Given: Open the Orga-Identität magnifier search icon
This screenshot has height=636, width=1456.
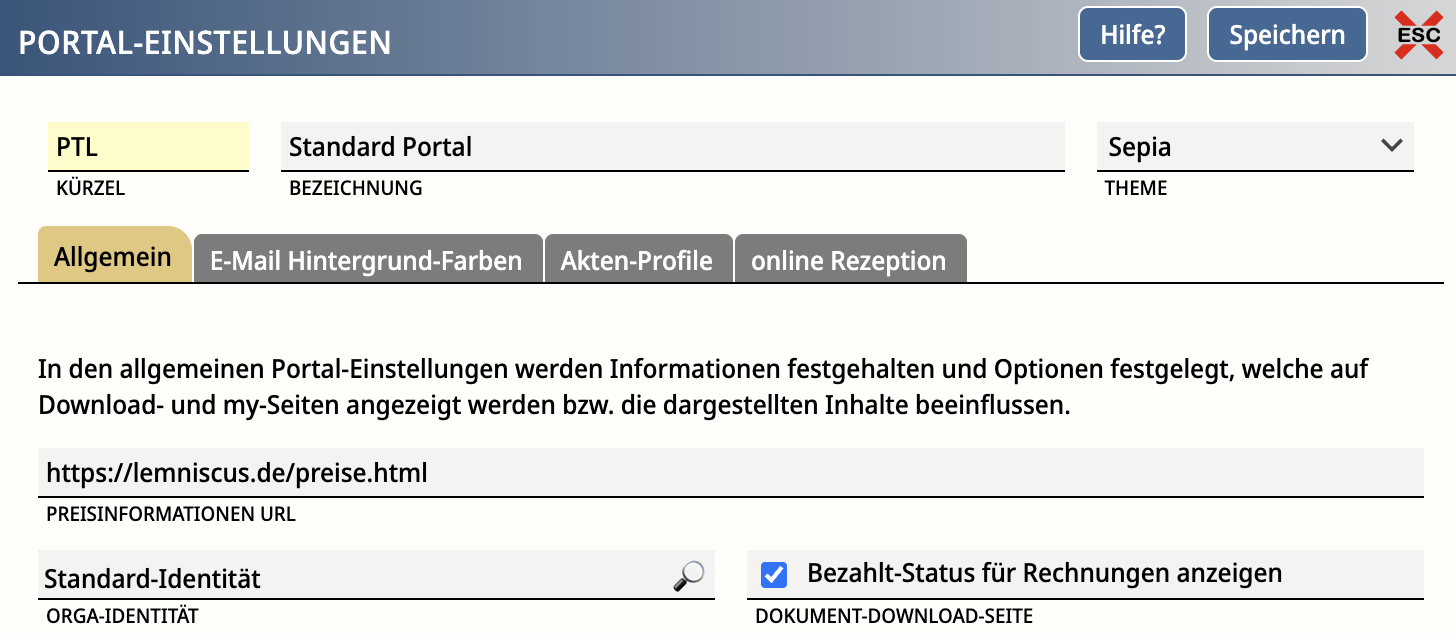Looking at the screenshot, I should click(x=688, y=576).
